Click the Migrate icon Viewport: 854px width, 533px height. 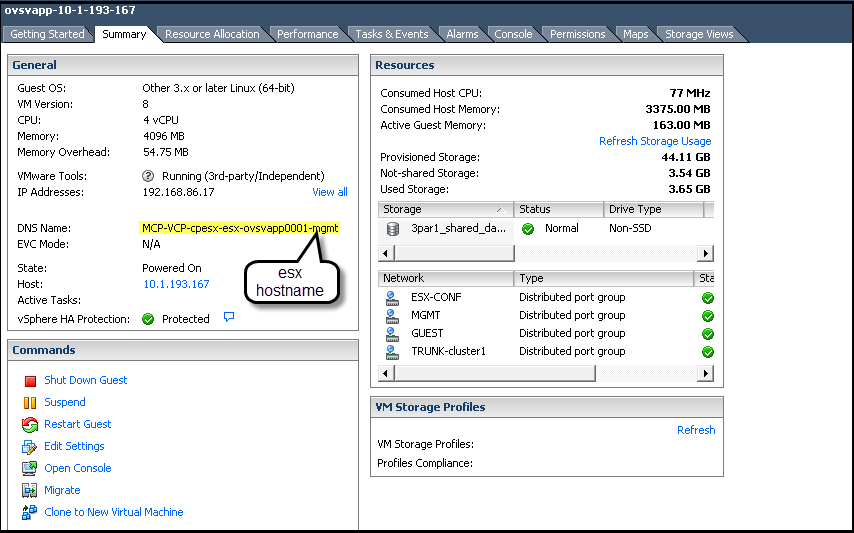click(29, 491)
